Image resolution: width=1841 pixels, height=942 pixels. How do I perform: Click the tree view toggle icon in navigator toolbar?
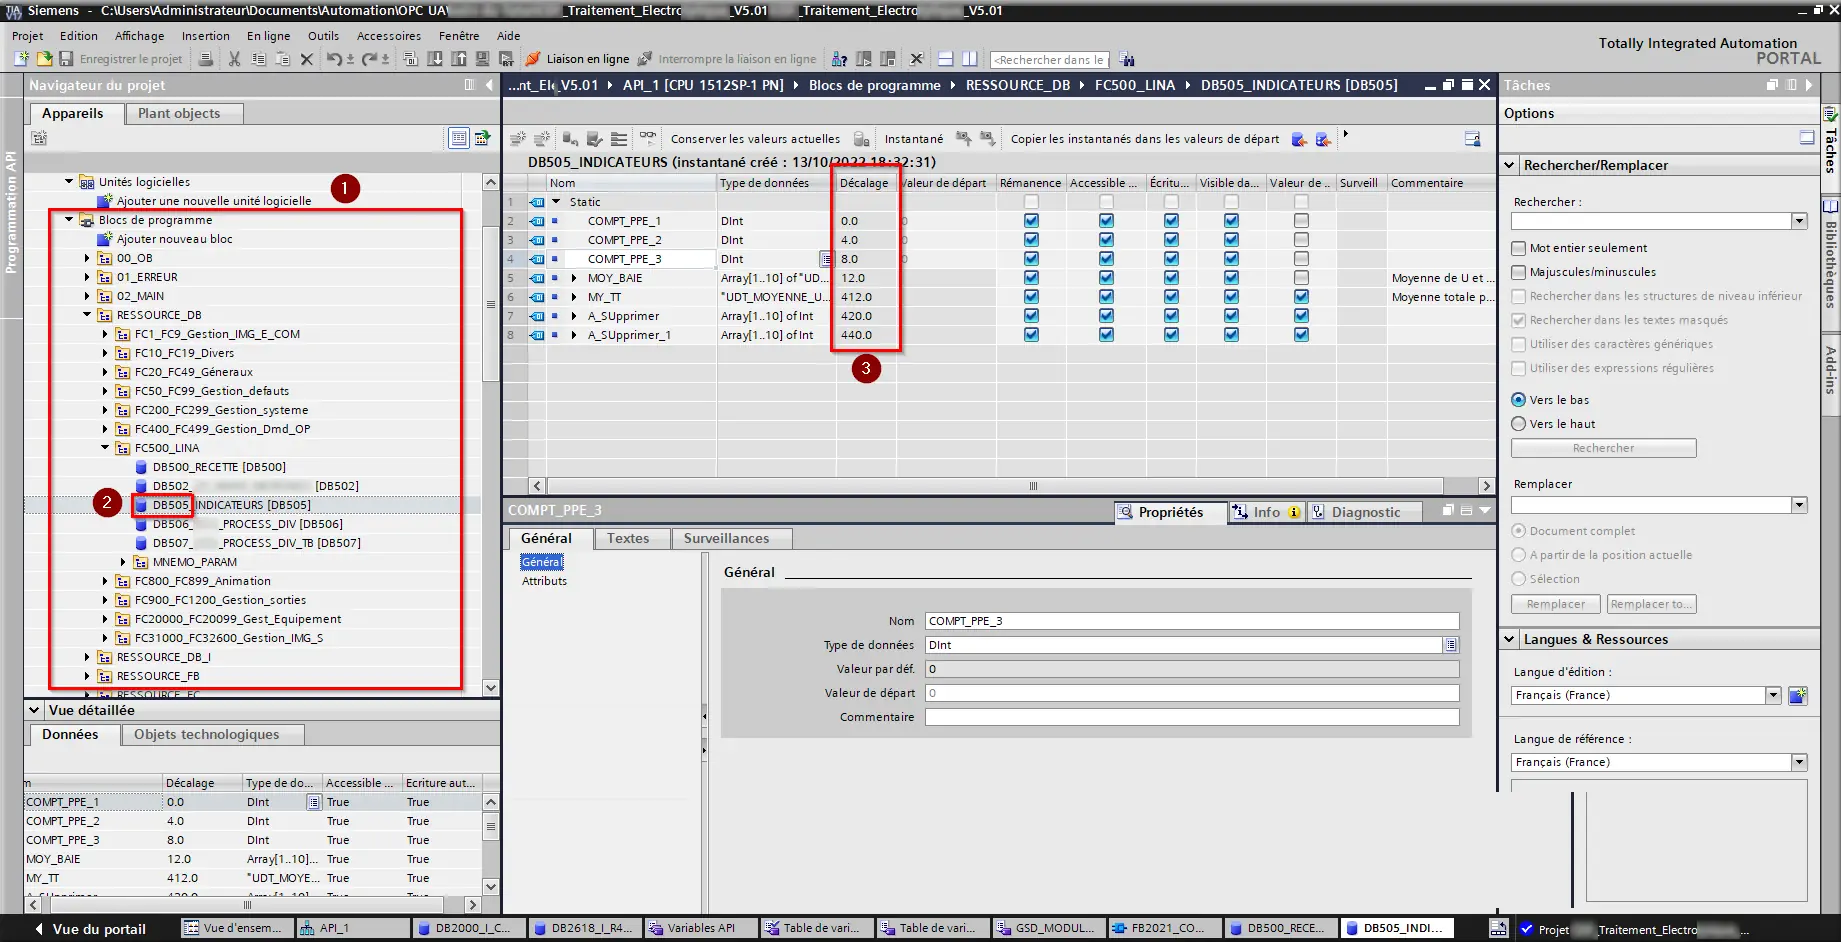482,138
